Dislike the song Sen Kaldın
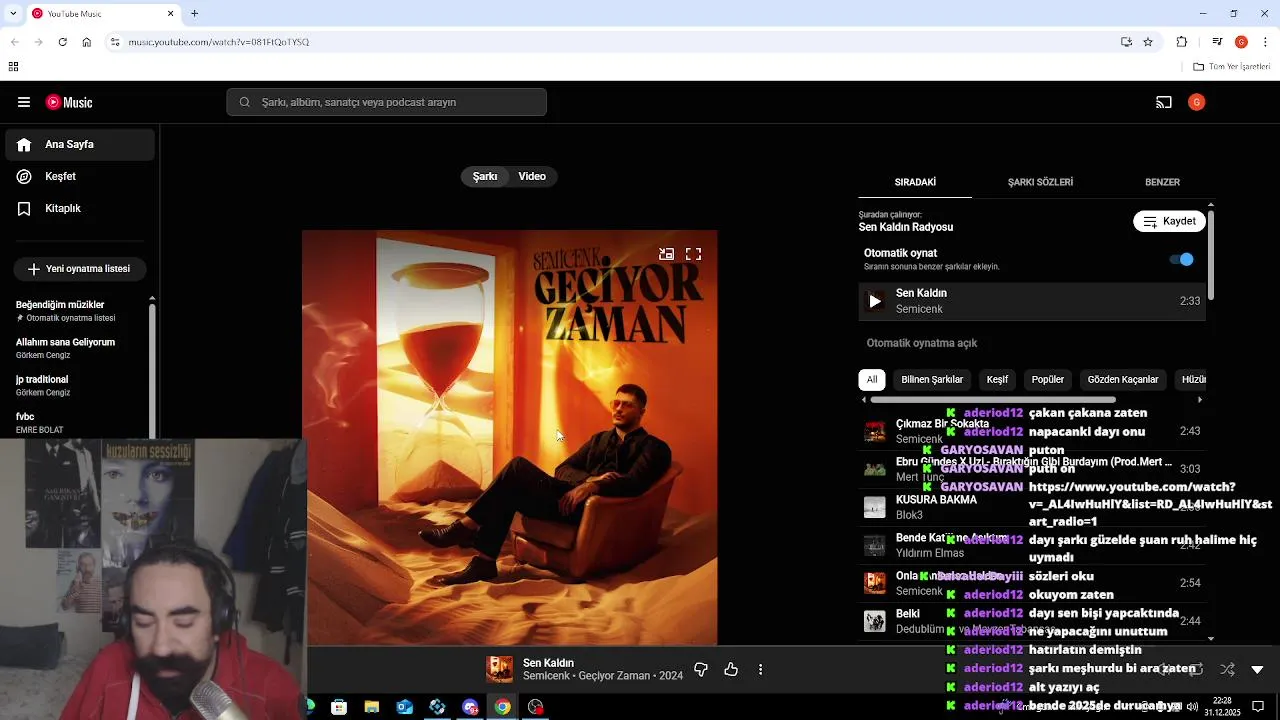 (x=701, y=670)
